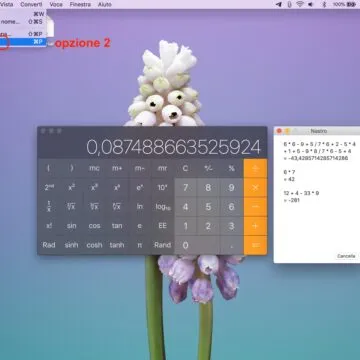Click the Rand key

[162, 245]
